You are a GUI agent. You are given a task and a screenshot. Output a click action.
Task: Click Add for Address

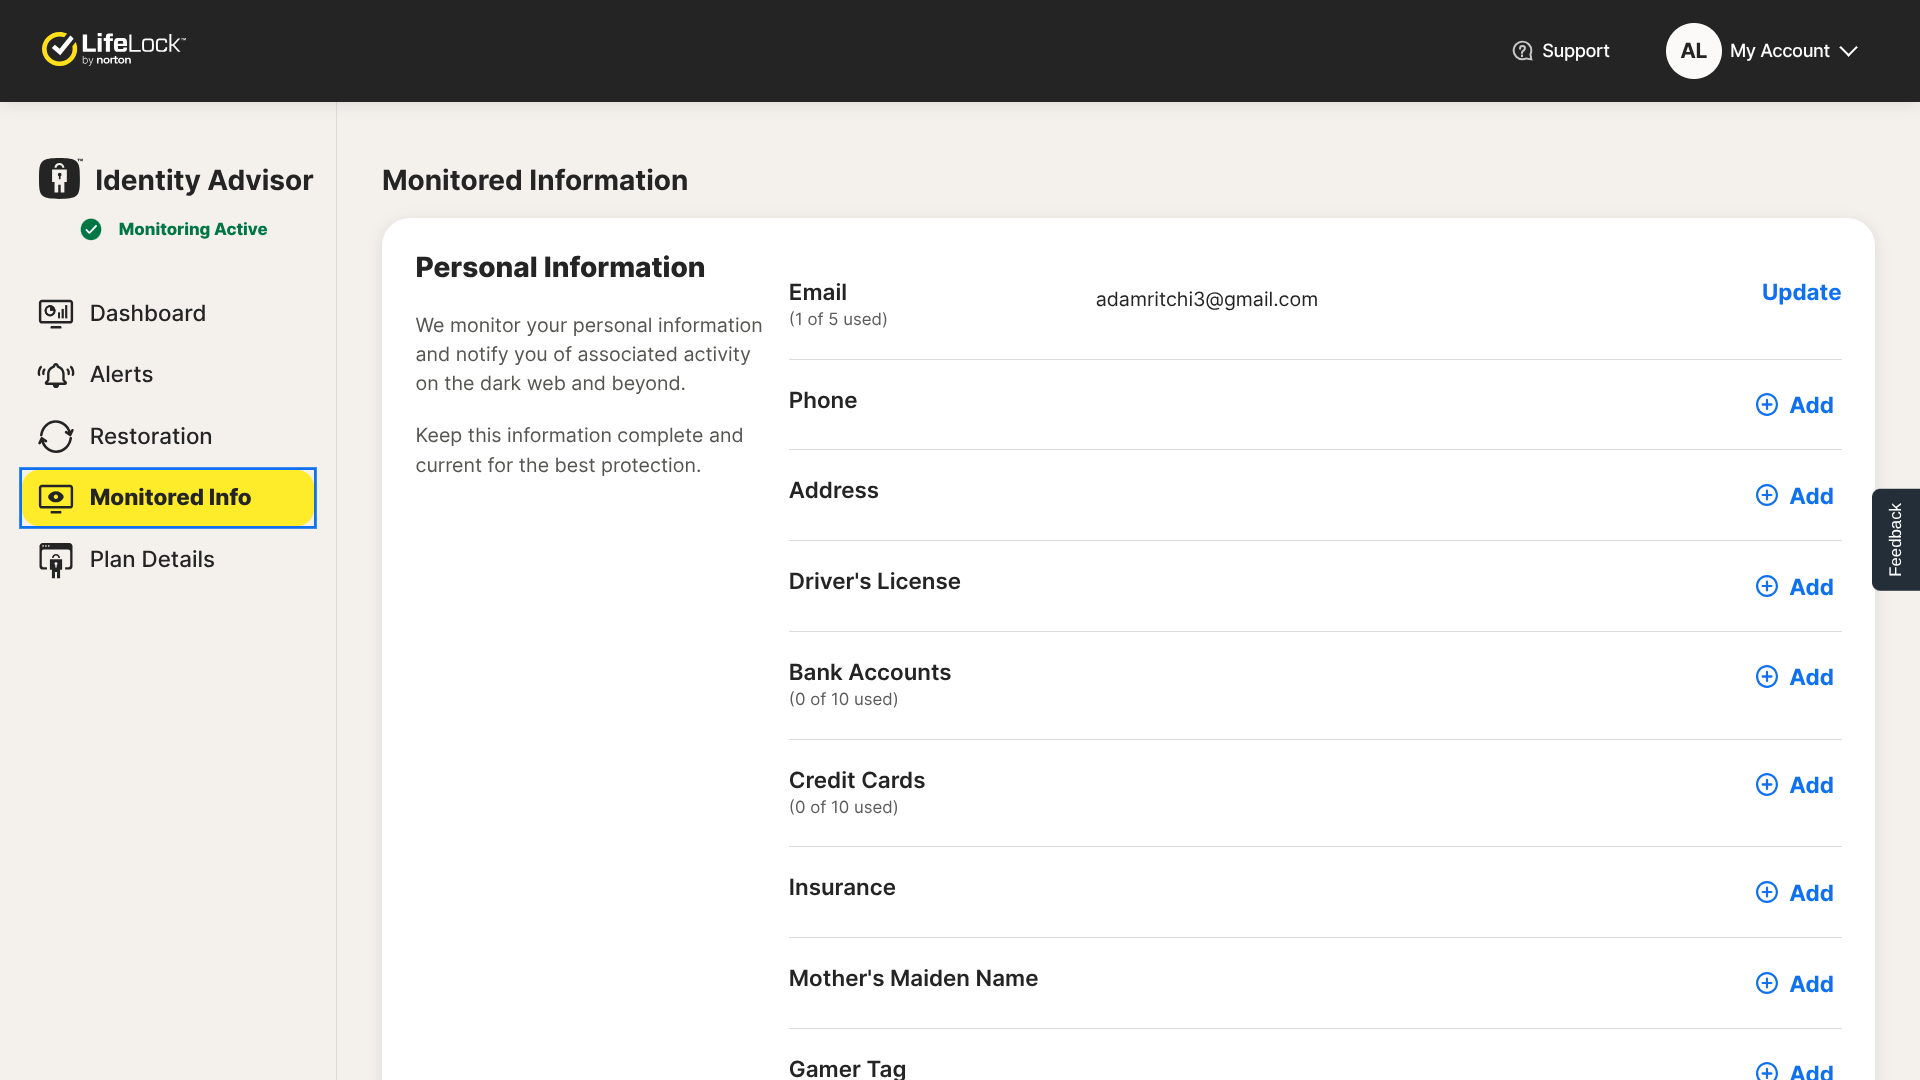[1811, 497]
